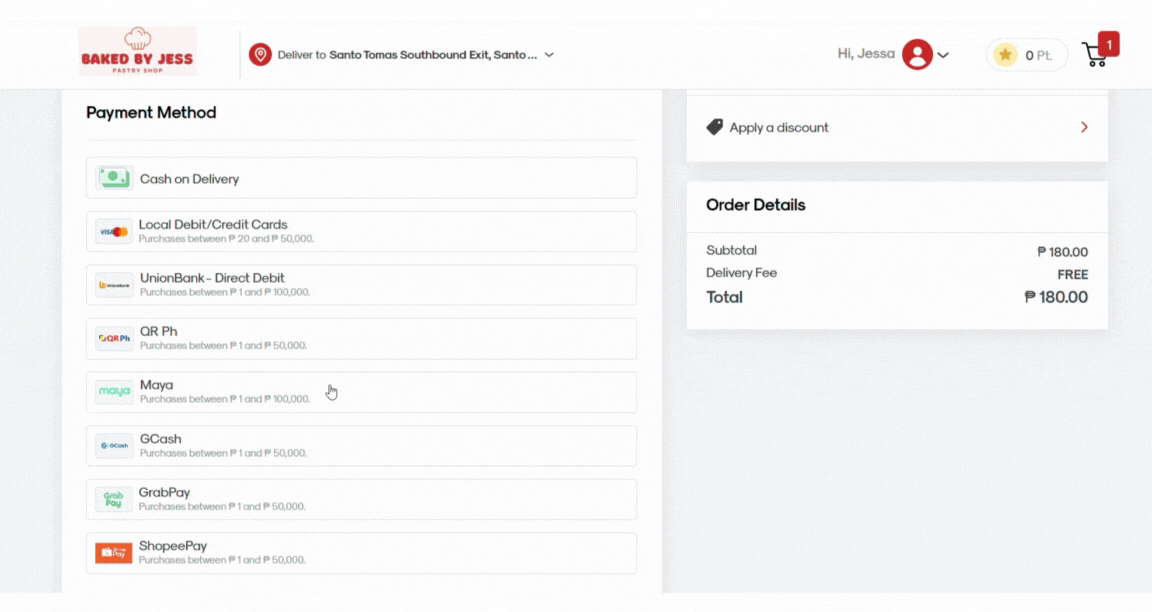Select GCash as payment method
Screen dimensions: 1152x612
click(x=361, y=445)
